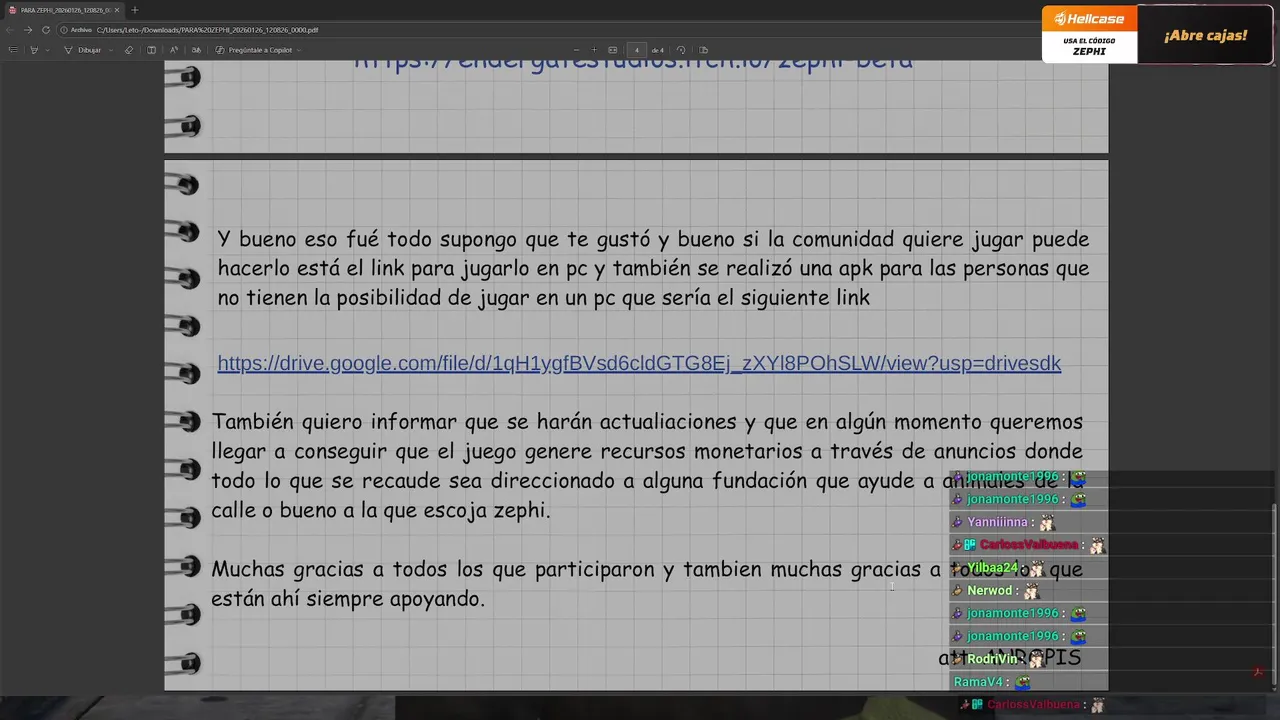Click the page number field
This screenshot has width=1280, height=720.
[x=637, y=50]
